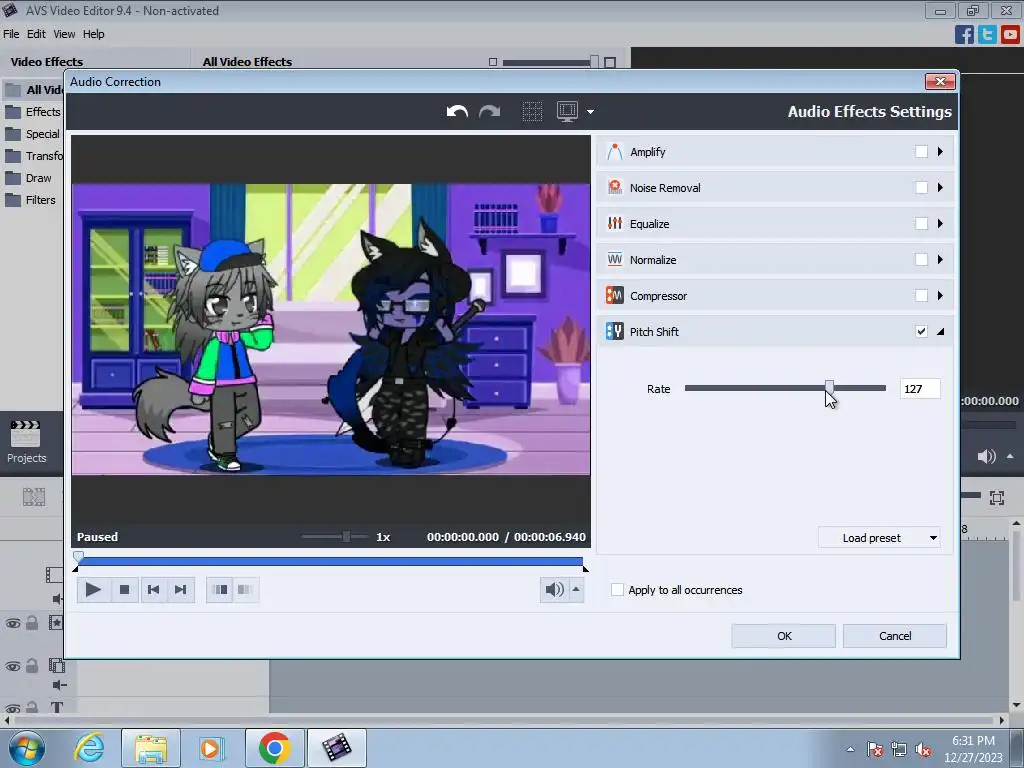Click the grid overlay icon in toolbar

[x=532, y=112]
